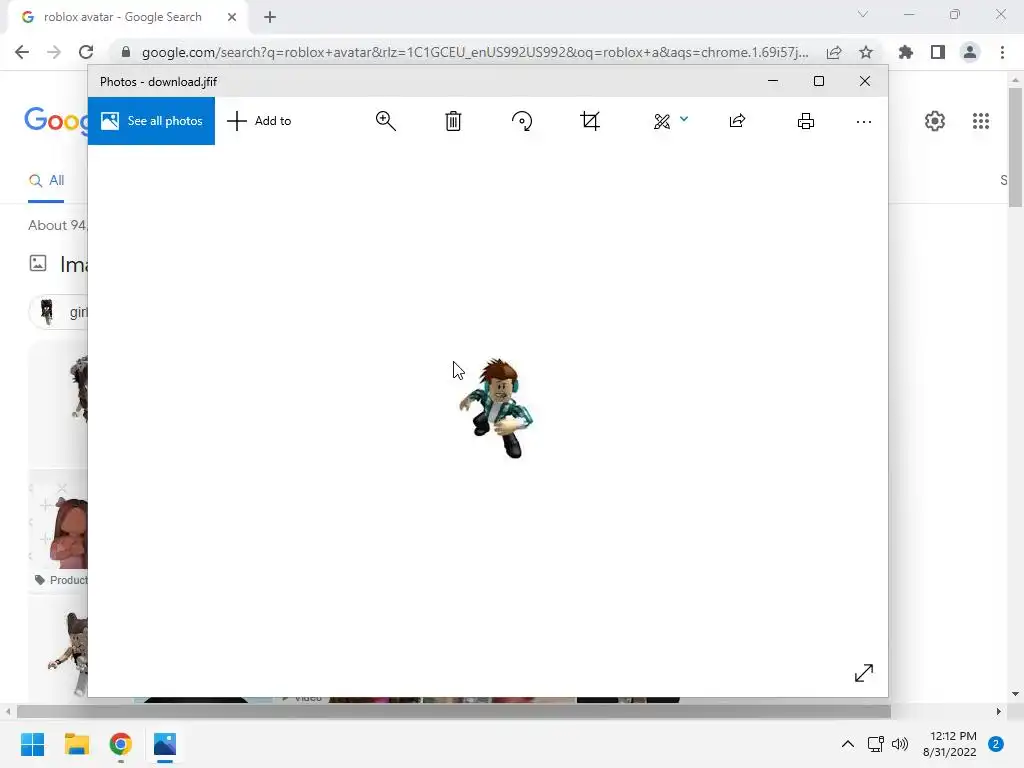Bookmark this tab with the star icon

coord(866,52)
